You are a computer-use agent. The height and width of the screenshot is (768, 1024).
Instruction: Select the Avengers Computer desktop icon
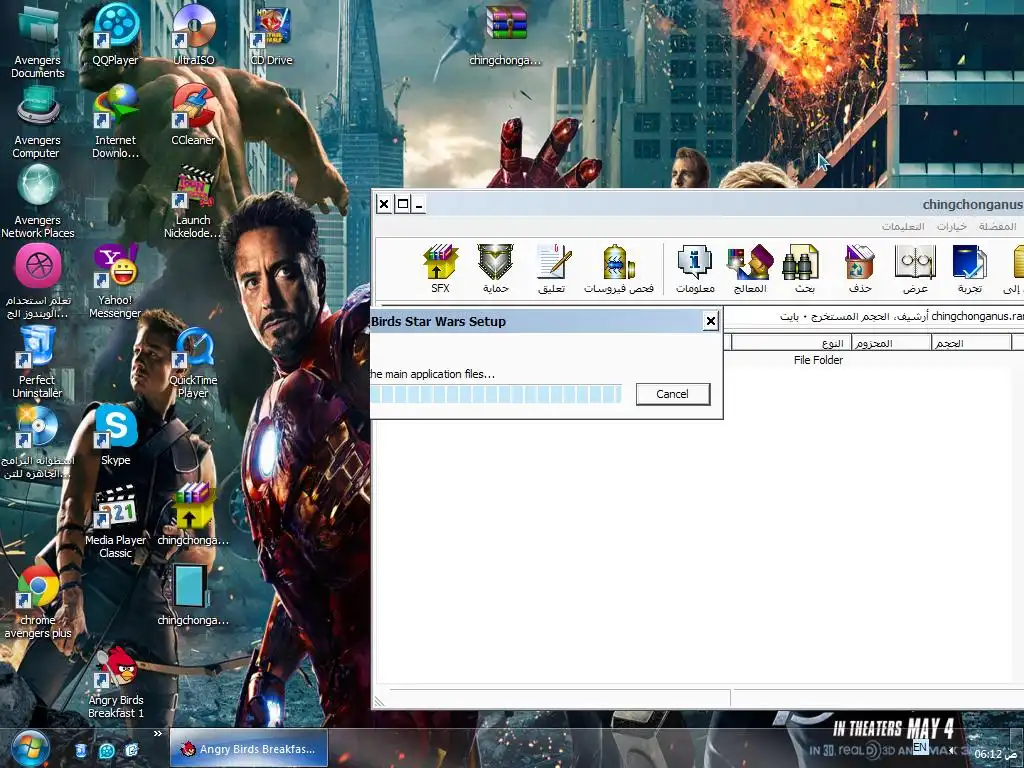click(x=37, y=121)
